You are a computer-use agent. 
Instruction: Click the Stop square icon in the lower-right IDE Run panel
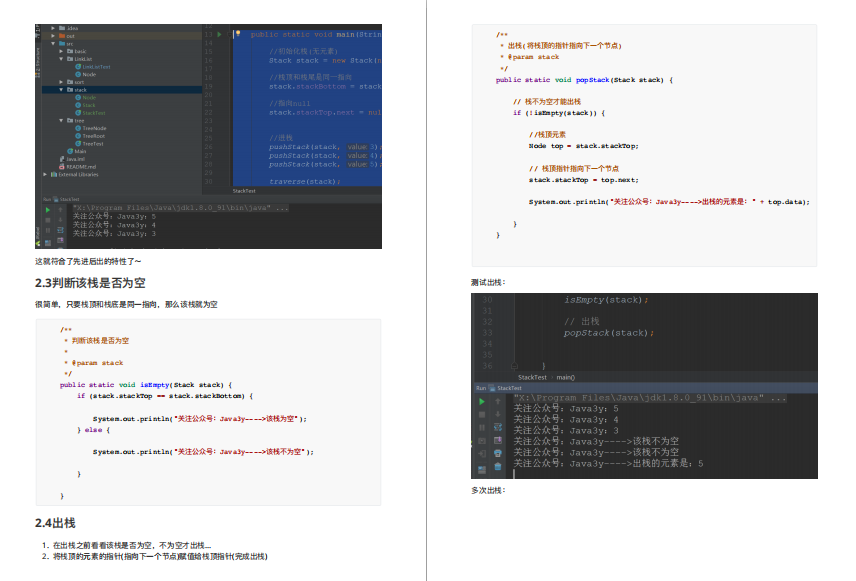click(x=482, y=414)
